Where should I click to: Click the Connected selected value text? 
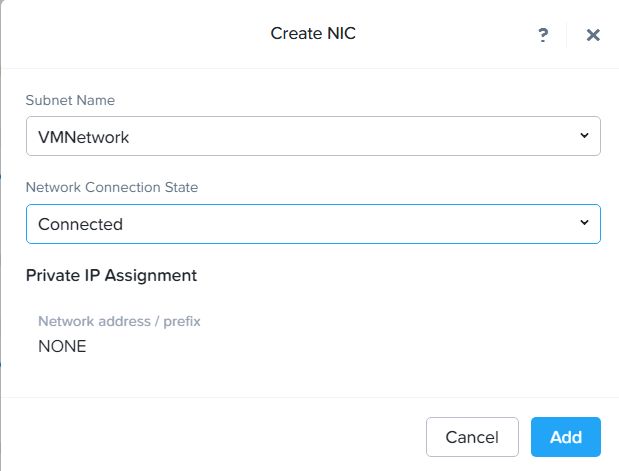[80, 225]
